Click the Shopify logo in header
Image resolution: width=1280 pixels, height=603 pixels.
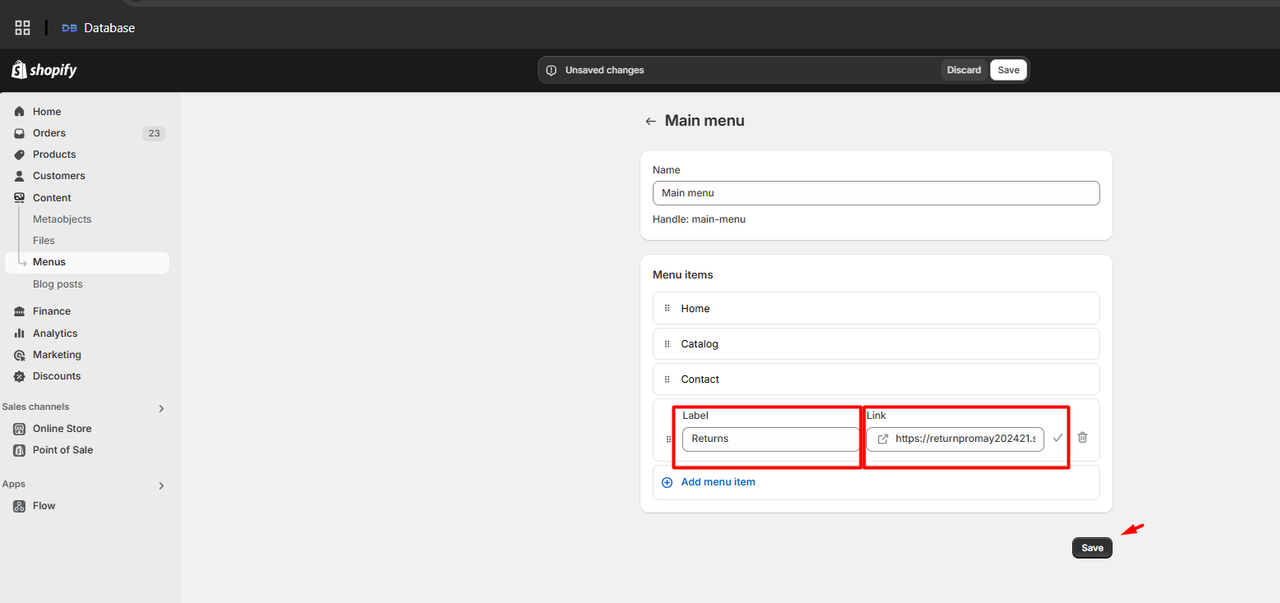point(44,70)
